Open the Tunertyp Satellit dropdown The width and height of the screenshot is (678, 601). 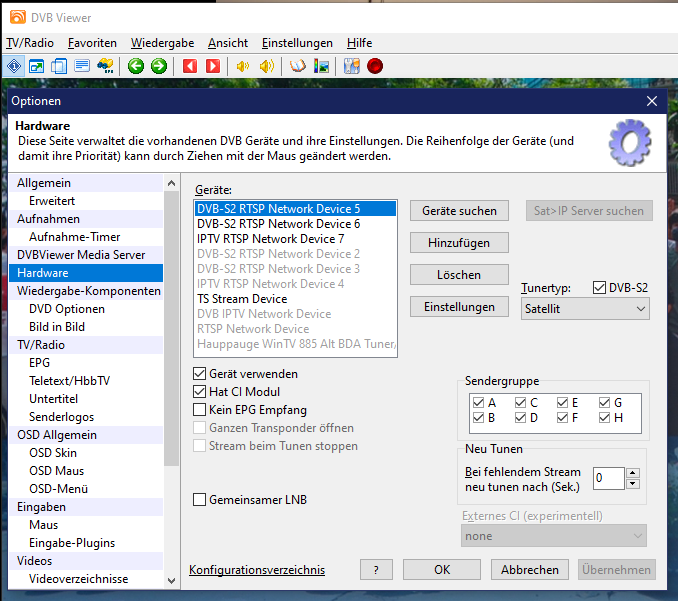pyautogui.click(x=585, y=309)
